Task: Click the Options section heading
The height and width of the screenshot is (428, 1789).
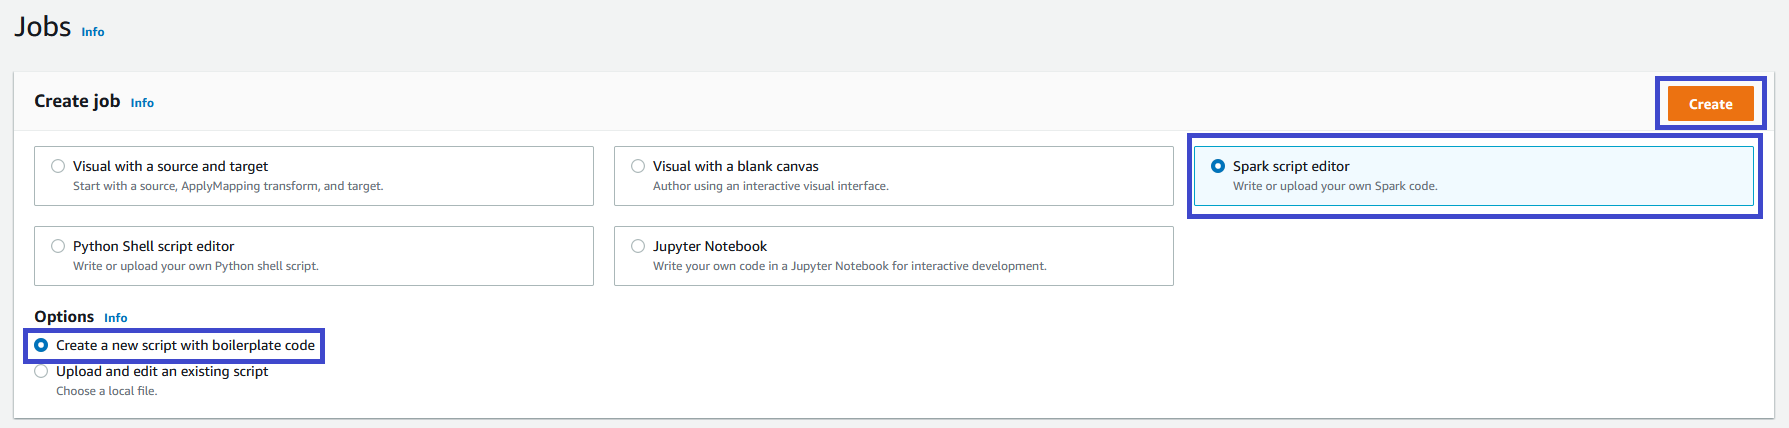Action: pyautogui.click(x=64, y=317)
